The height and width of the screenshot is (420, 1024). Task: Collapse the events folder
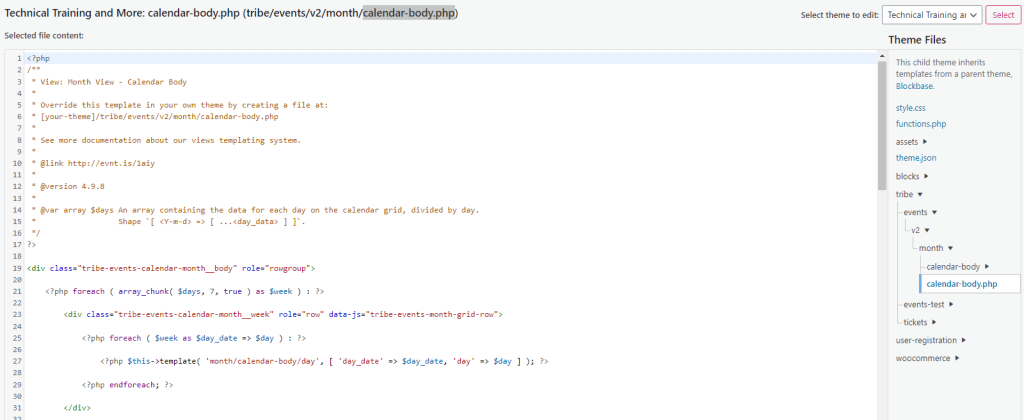point(919,212)
